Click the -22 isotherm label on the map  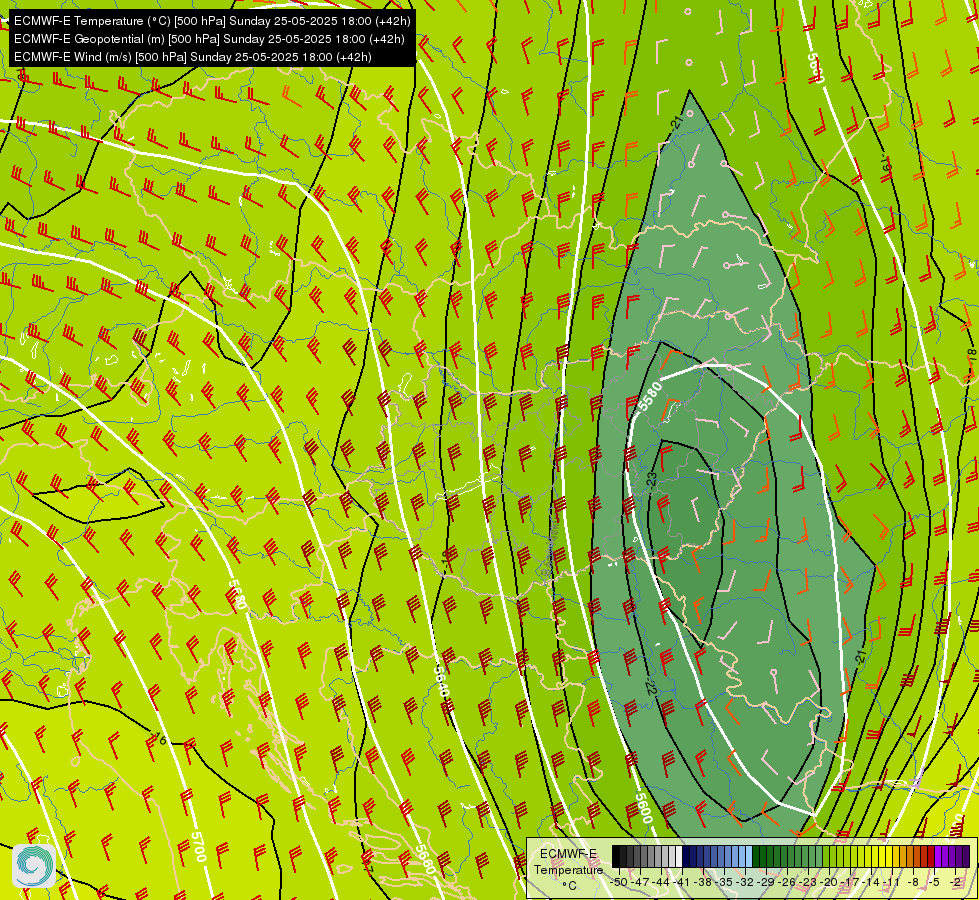point(651,686)
